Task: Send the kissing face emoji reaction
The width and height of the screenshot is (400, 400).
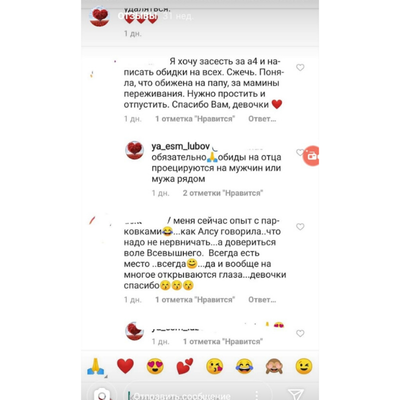Action: [x=214, y=366]
